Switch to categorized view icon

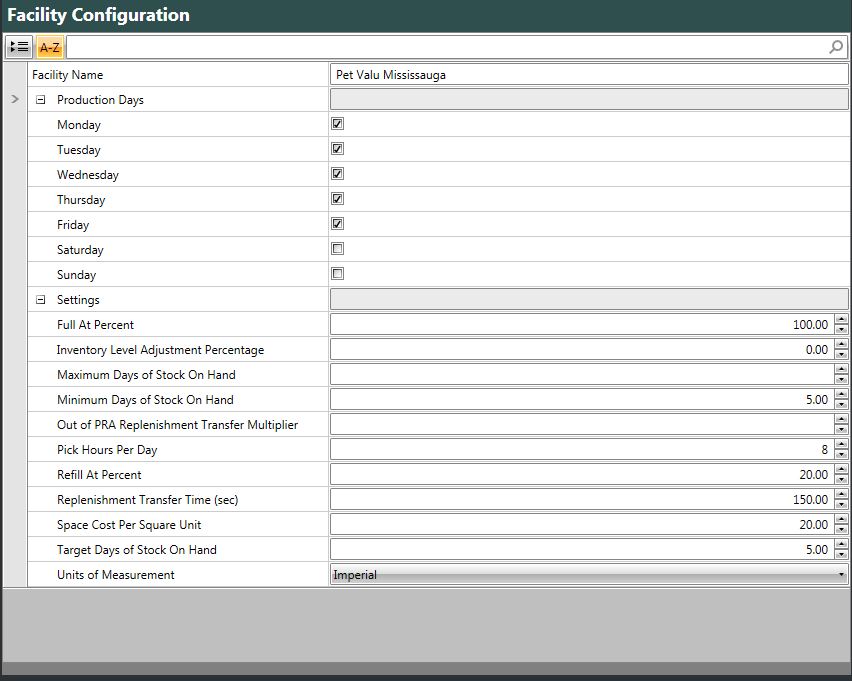point(19,47)
